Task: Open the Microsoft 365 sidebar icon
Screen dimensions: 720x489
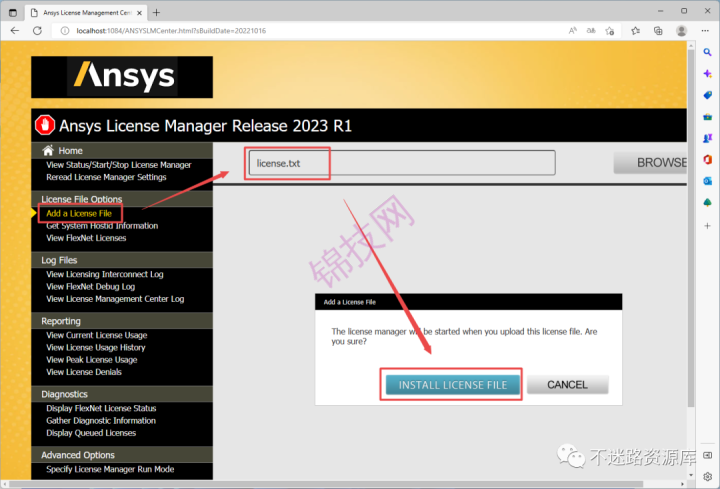Action: pyautogui.click(x=708, y=159)
